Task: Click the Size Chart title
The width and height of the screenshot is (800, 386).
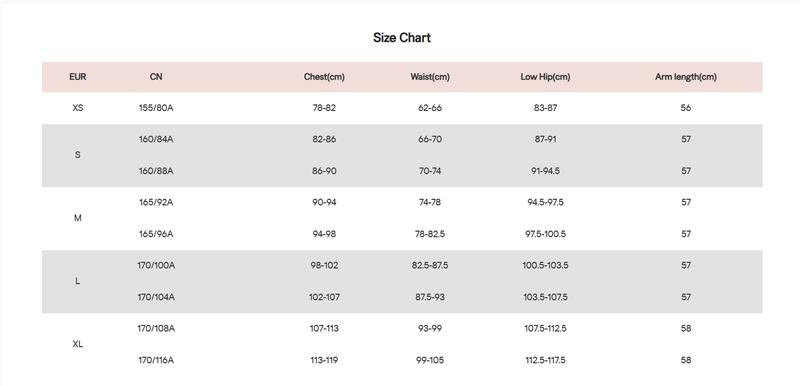Action: tap(402, 38)
